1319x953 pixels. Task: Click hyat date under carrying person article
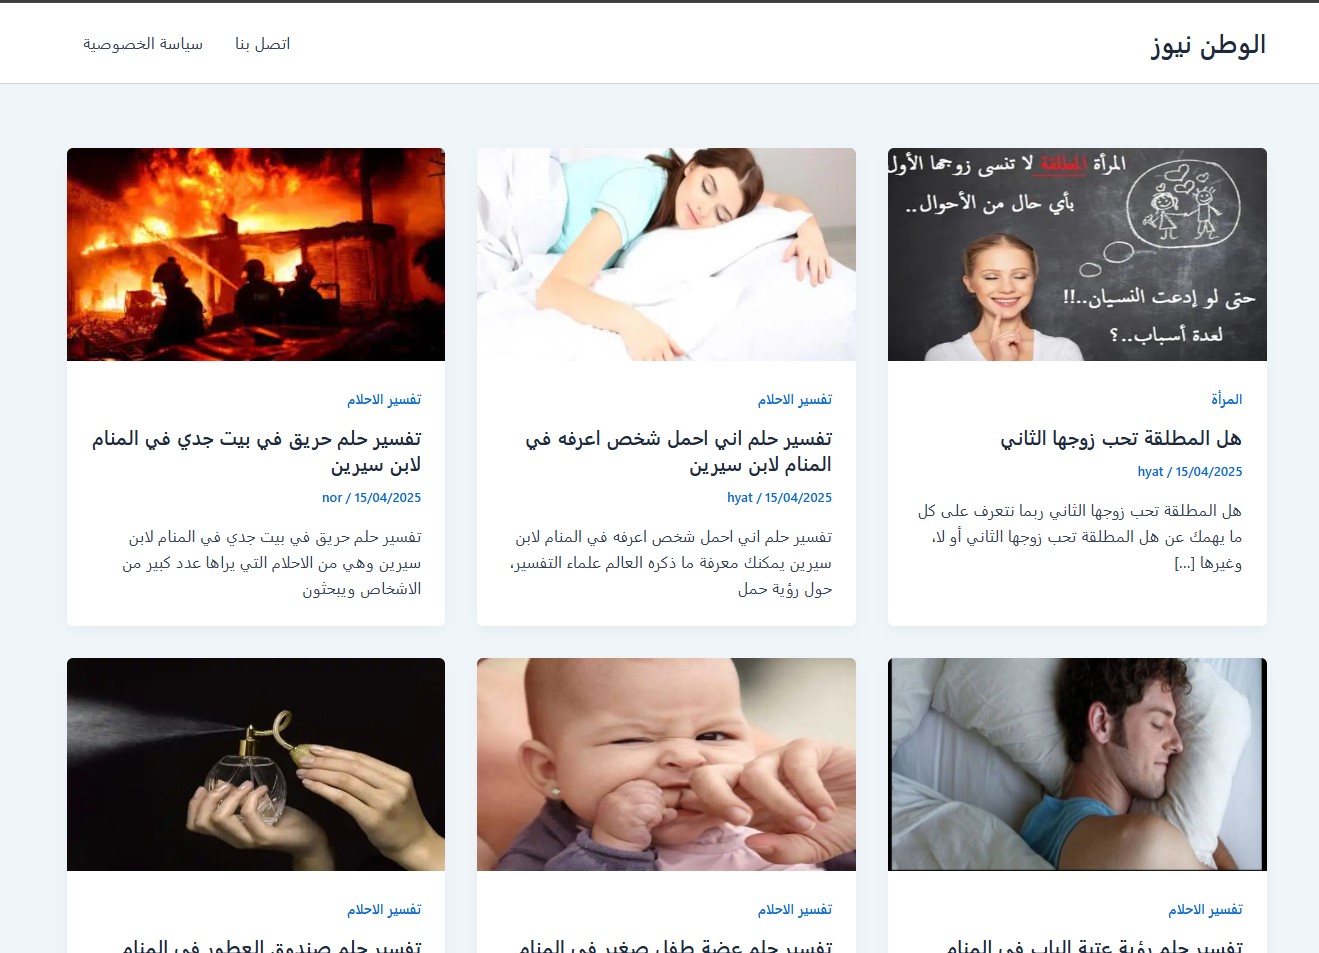click(780, 497)
